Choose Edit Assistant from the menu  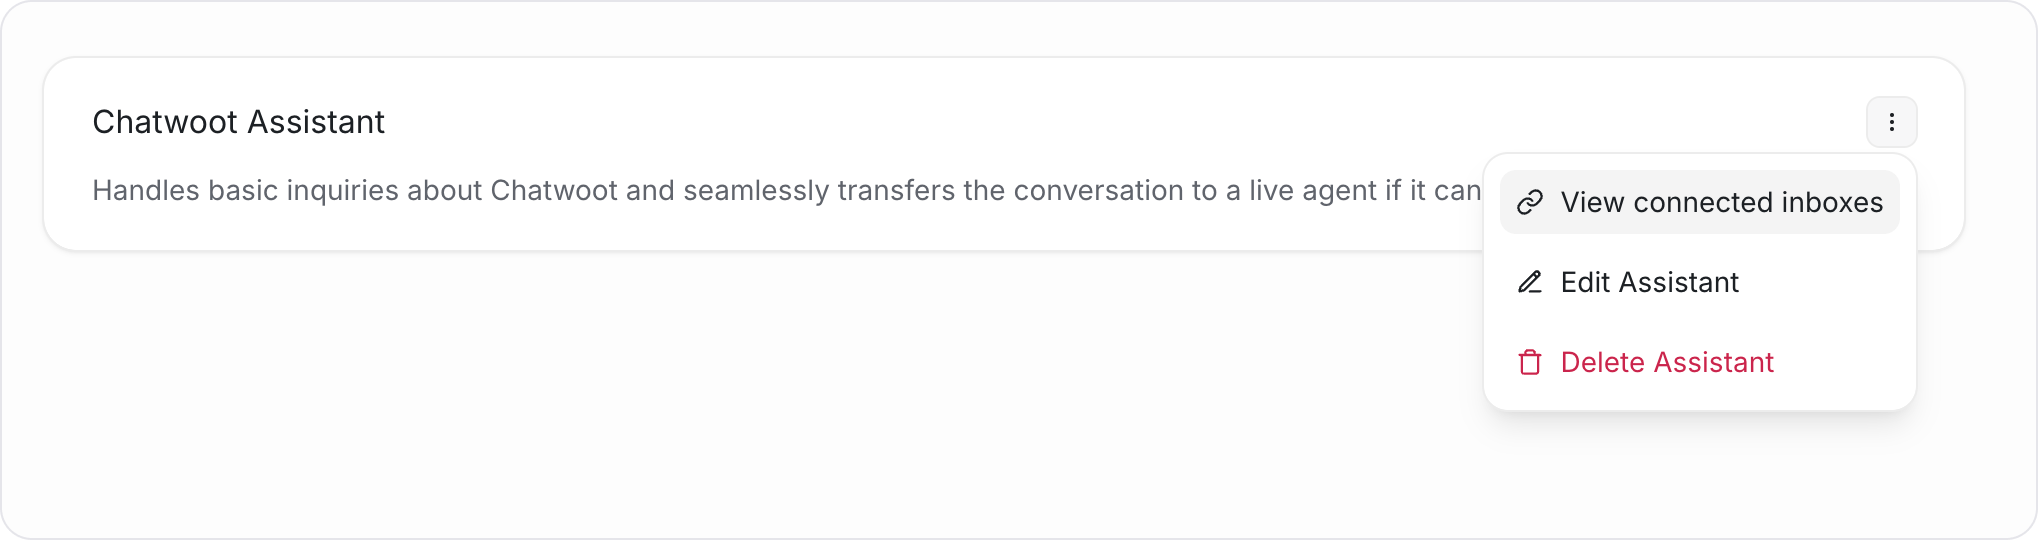point(1700,282)
